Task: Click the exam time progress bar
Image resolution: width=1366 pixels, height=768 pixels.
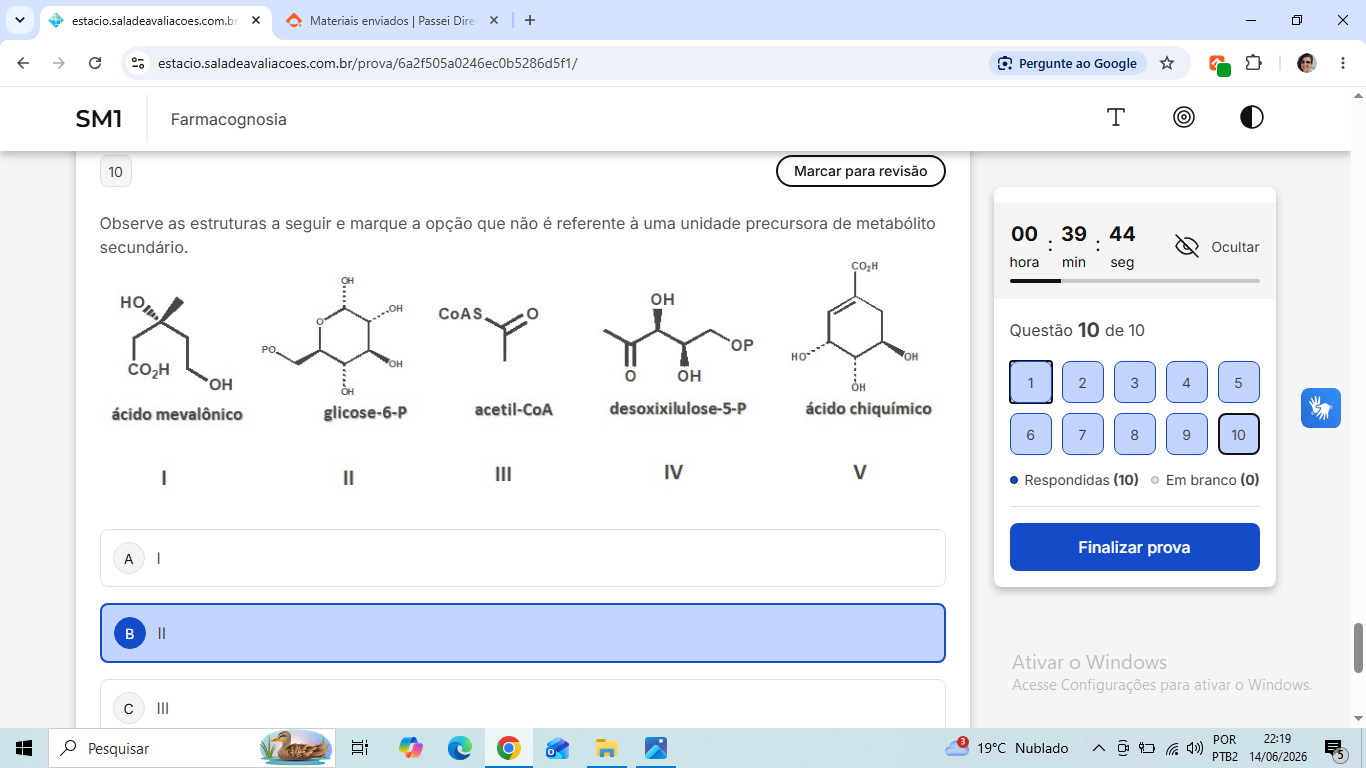Action: [1135, 281]
